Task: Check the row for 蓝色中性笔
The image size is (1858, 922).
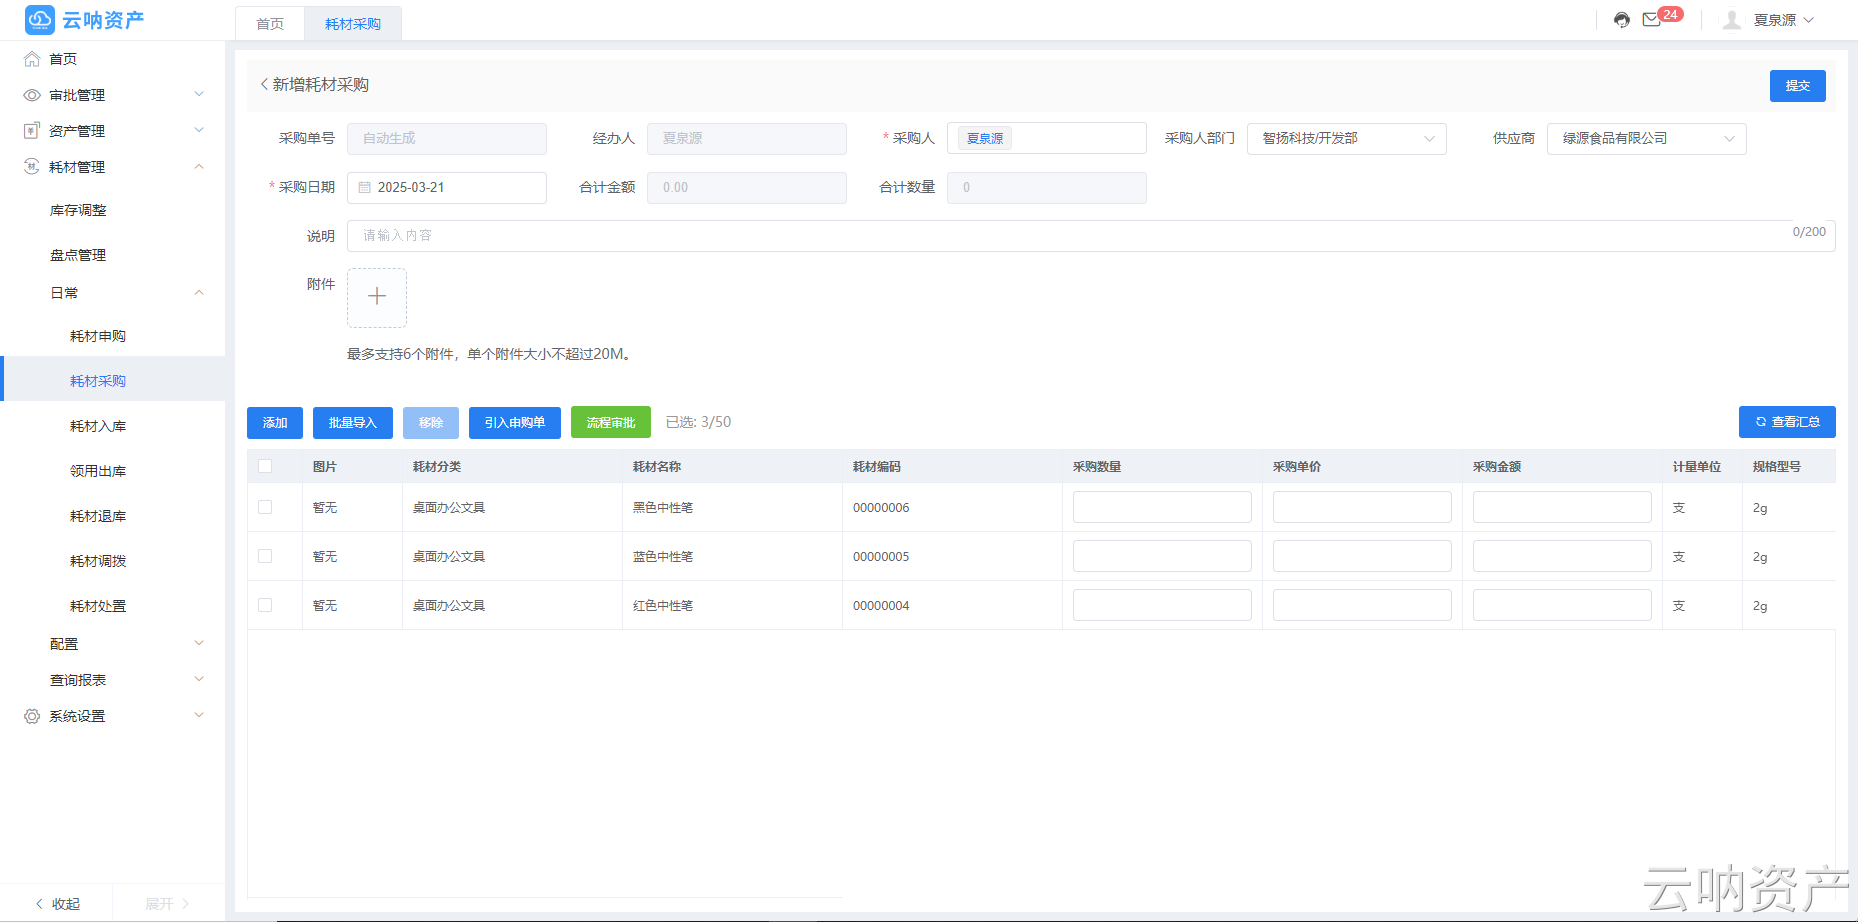Action: [265, 556]
